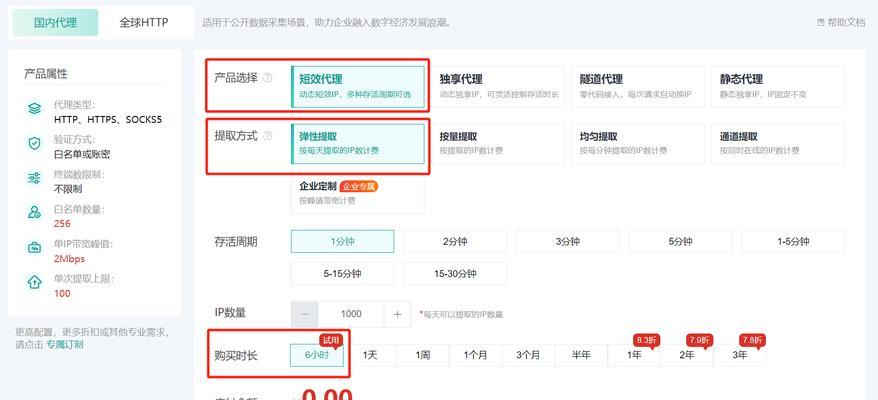This screenshot has width=878, height=400.
Task: Decrease IP数量 with minus button
Action: pyautogui.click(x=305, y=314)
